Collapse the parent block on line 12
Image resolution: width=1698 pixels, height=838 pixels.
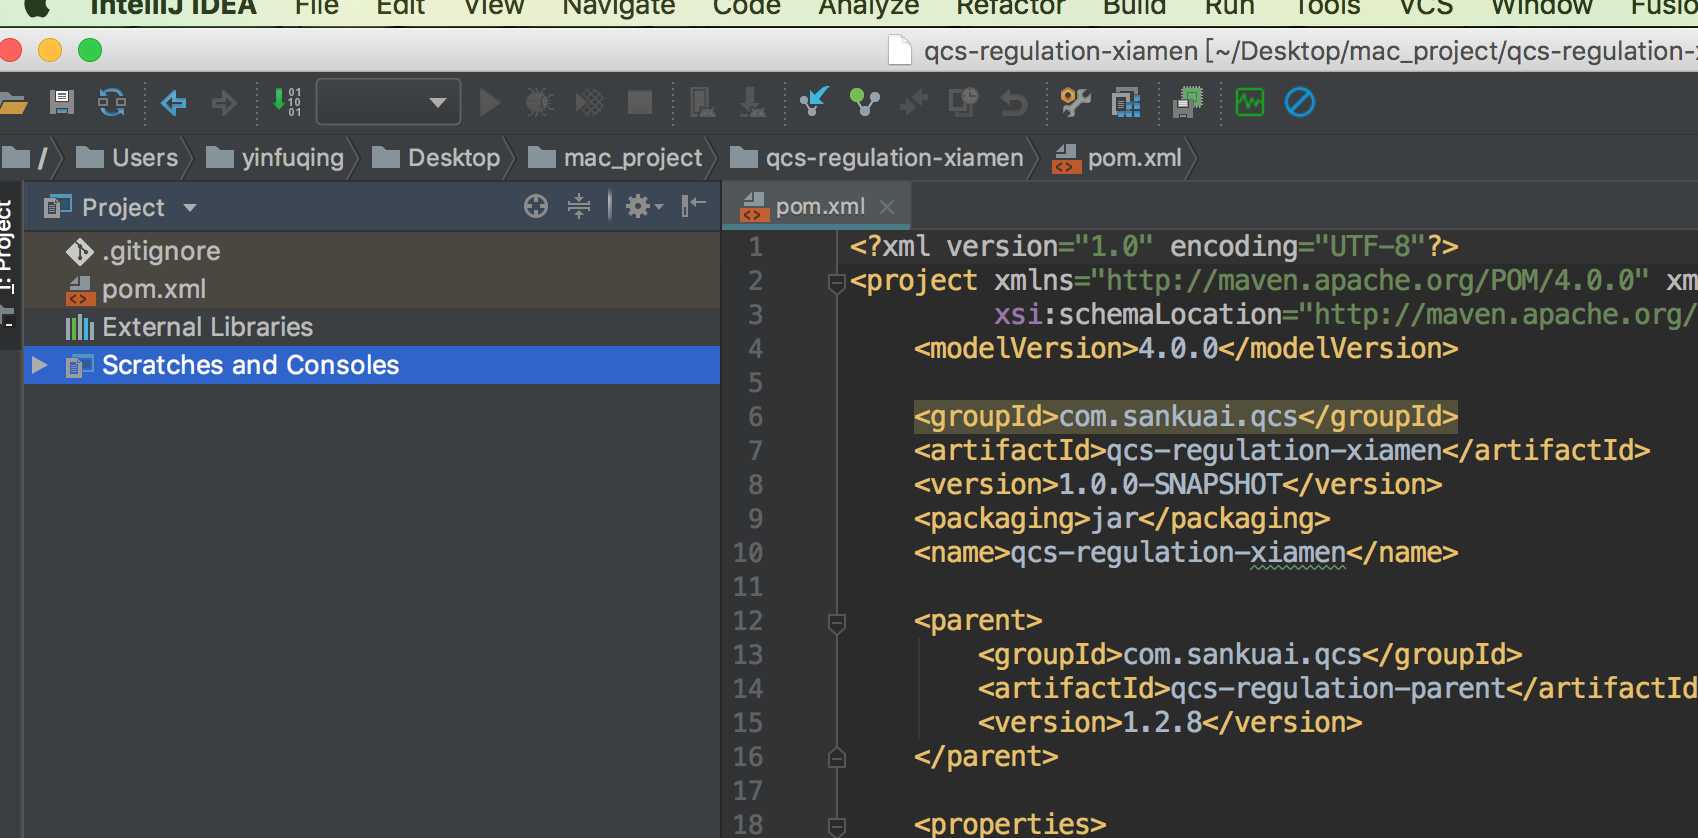pyautogui.click(x=837, y=623)
